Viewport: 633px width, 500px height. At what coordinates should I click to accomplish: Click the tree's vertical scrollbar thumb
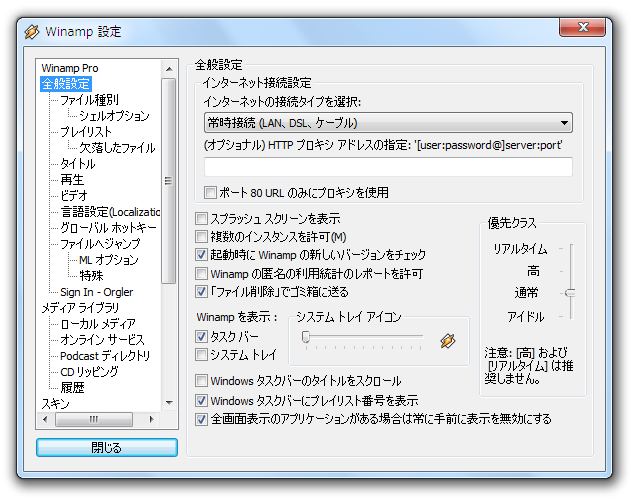click(169, 181)
